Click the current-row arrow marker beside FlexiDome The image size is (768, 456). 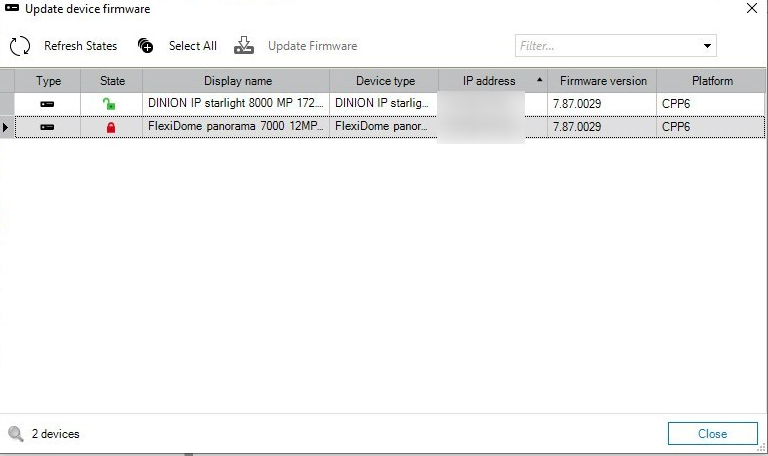(6, 127)
